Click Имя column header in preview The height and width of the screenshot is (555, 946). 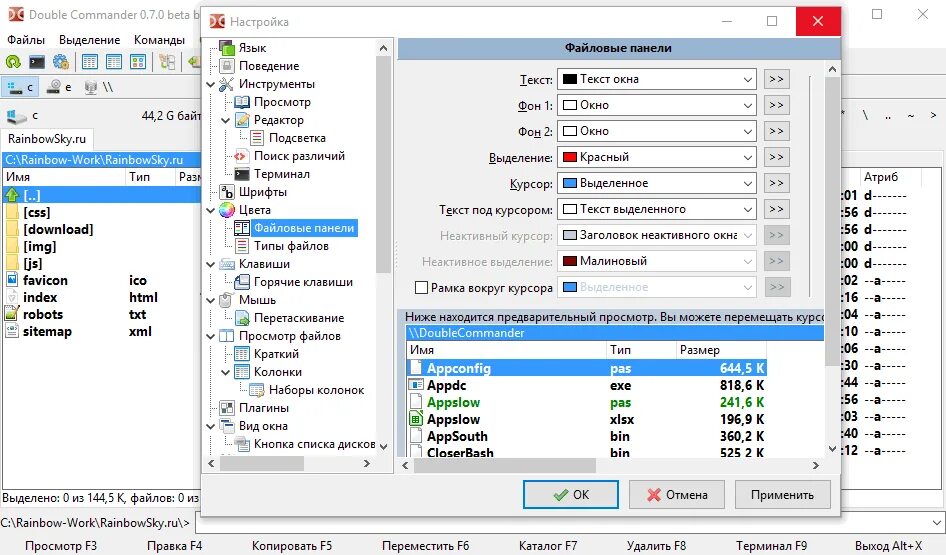coord(506,350)
